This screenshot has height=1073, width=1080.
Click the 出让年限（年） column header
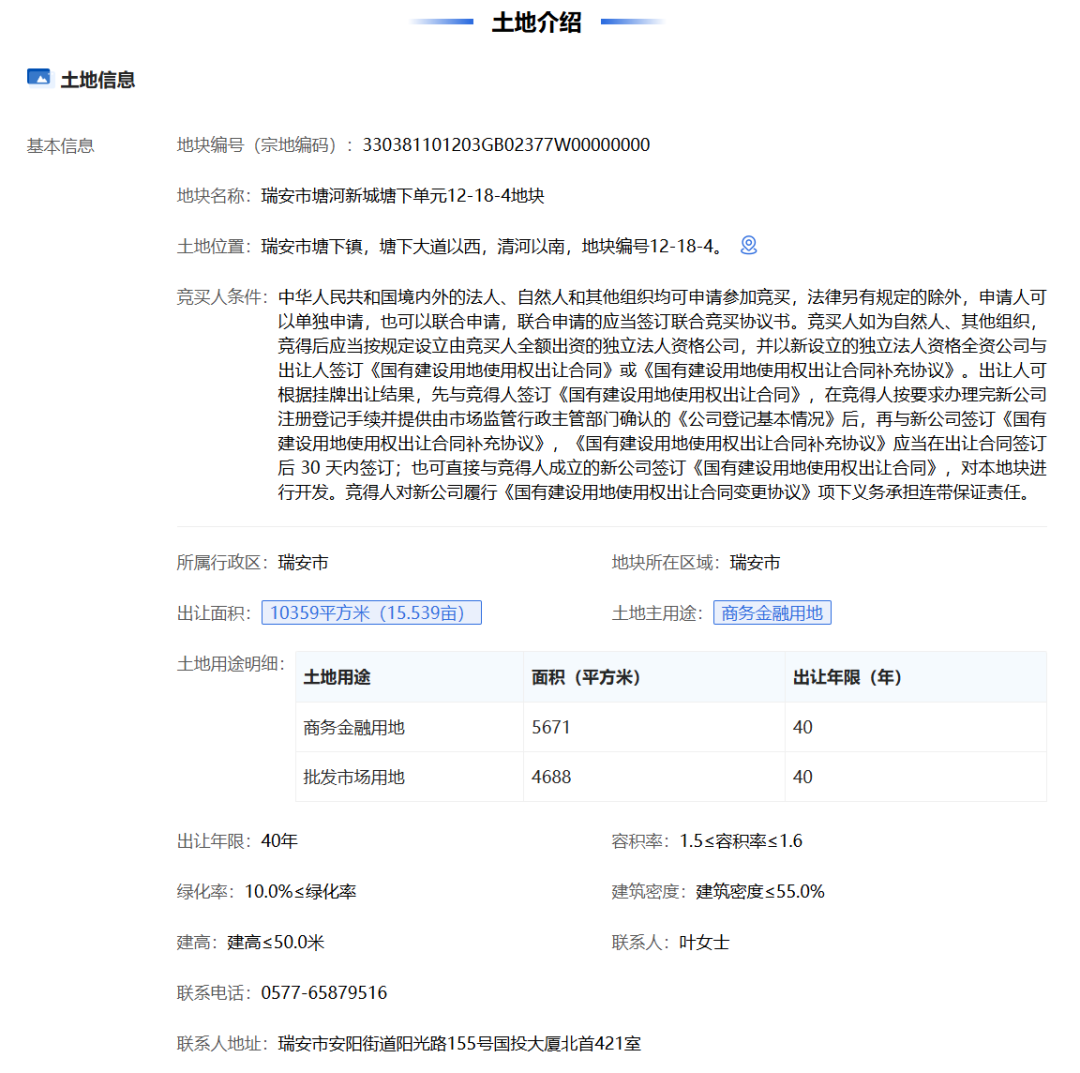(x=847, y=678)
